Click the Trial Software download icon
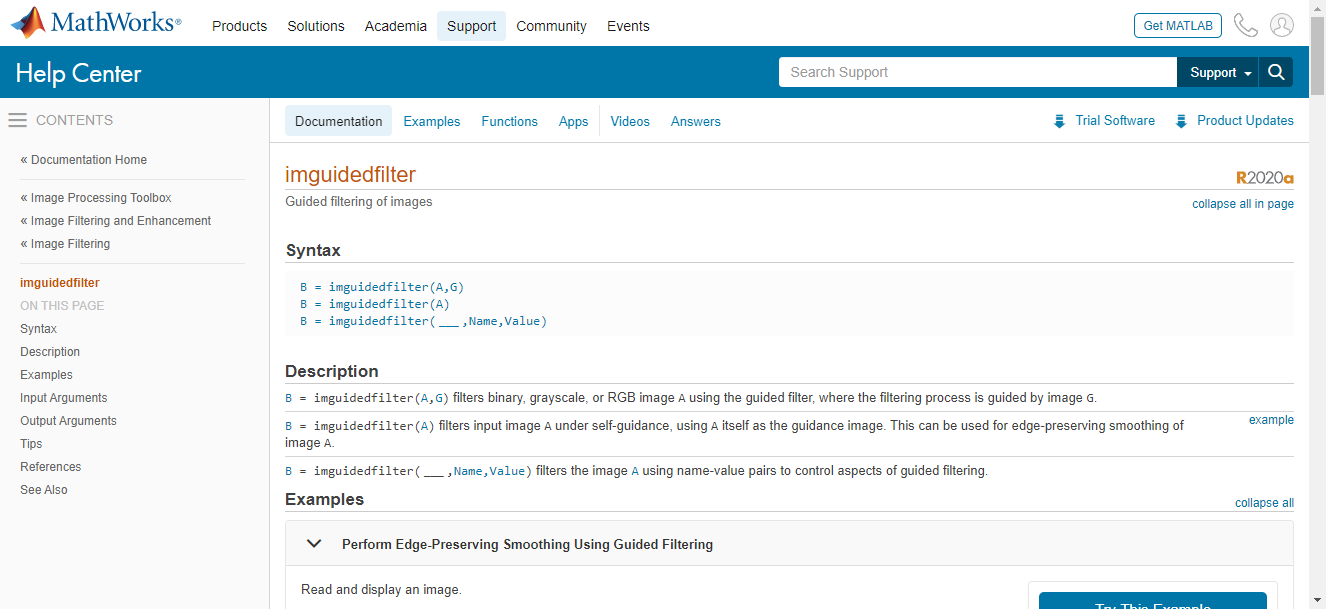Image resolution: width=1326 pixels, height=609 pixels. point(1059,121)
